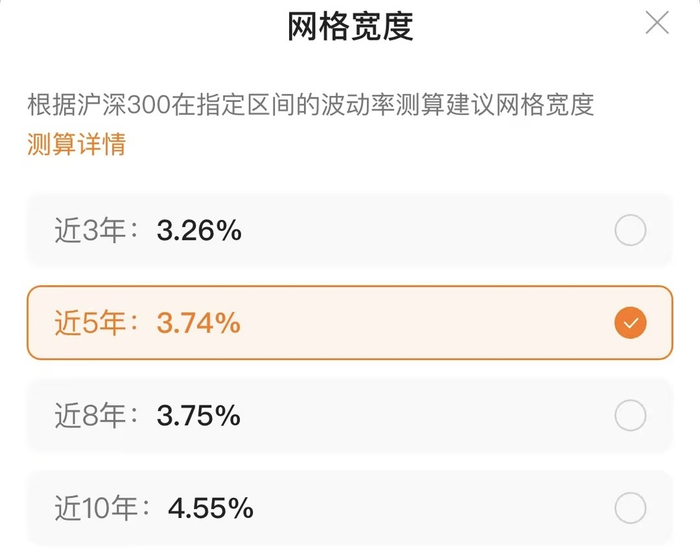Click the 近3年 label text
This screenshot has height=559, width=700.
90,232
